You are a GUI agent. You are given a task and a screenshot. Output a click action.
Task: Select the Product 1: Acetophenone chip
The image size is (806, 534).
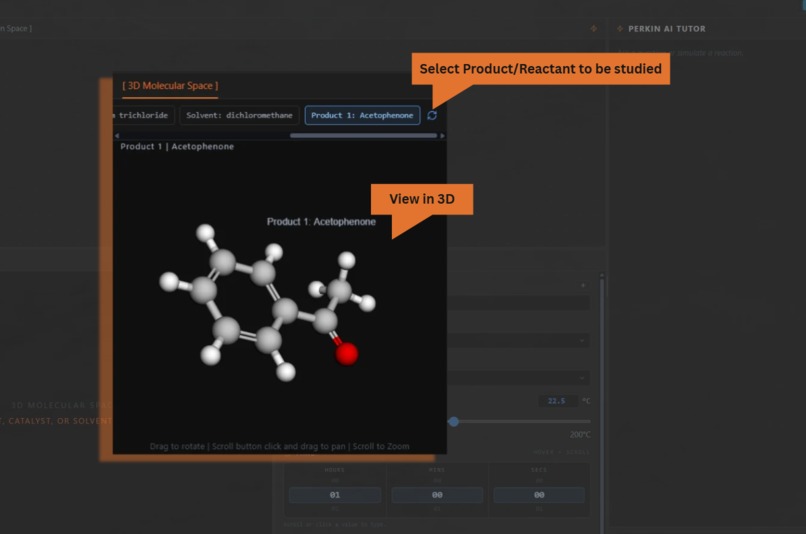362,115
